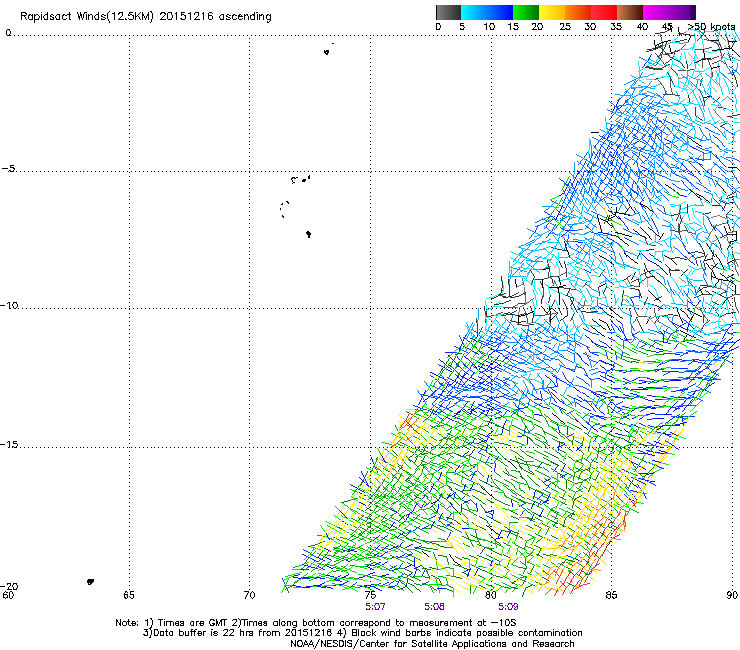
Task: Click the brown 35-40 knots legend color
Action: pyautogui.click(x=630, y=12)
